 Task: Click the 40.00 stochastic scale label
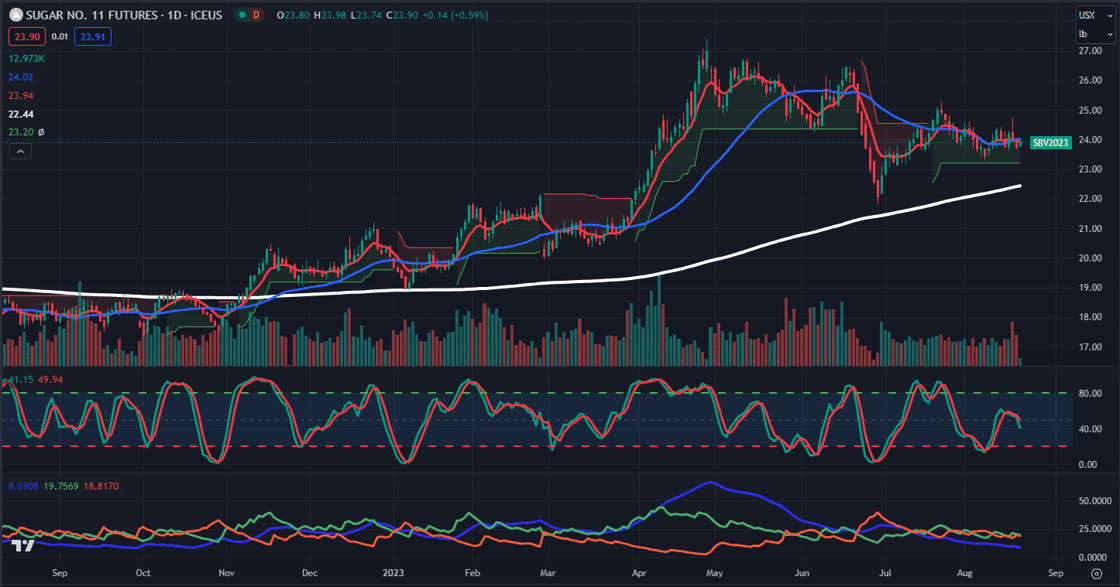[1090, 429]
